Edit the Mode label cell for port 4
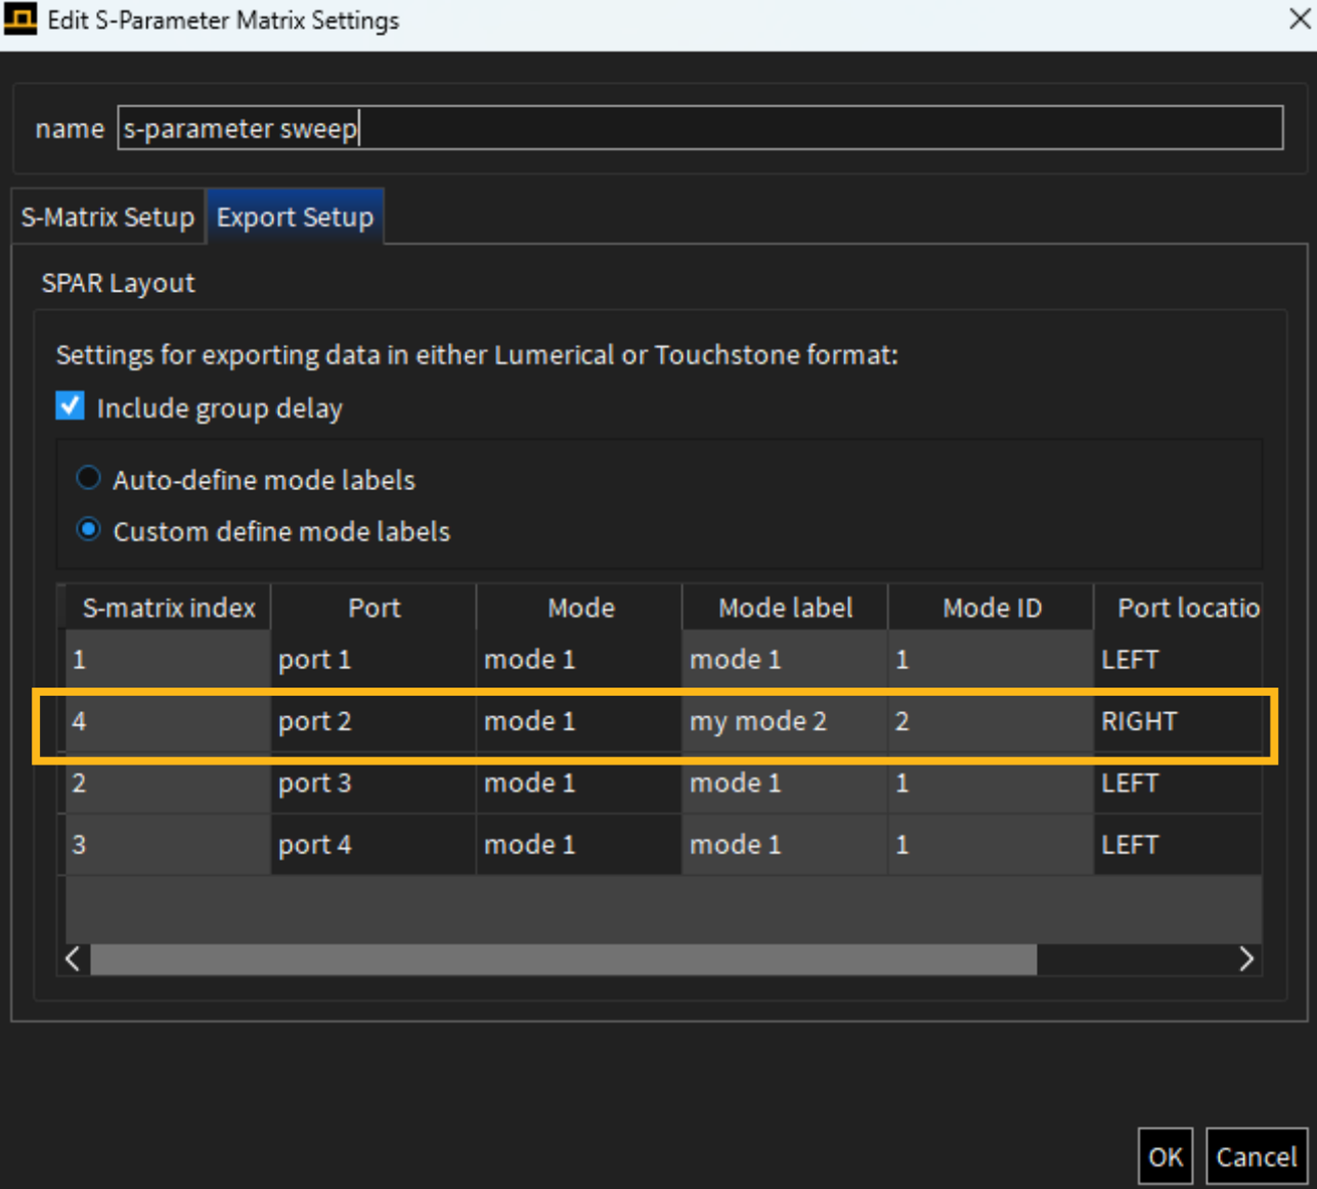 [x=785, y=845]
